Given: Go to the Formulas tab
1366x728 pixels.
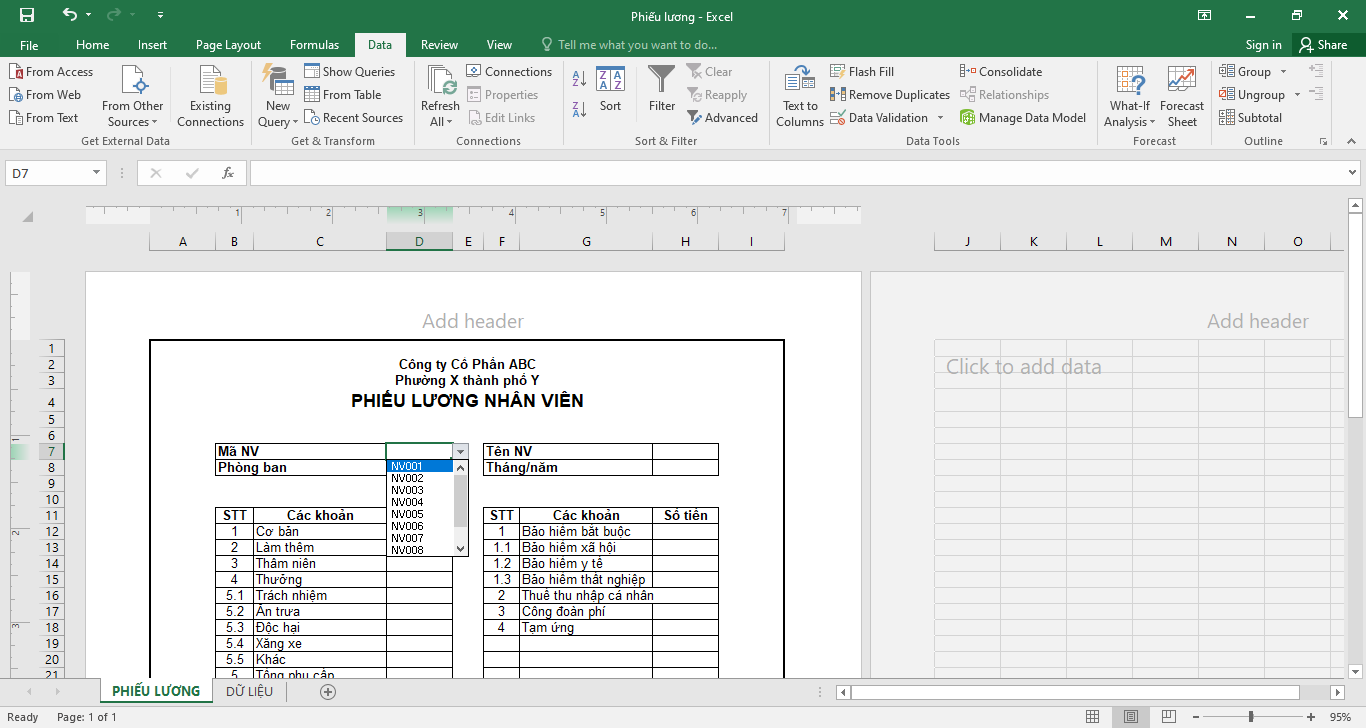Looking at the screenshot, I should coord(314,45).
